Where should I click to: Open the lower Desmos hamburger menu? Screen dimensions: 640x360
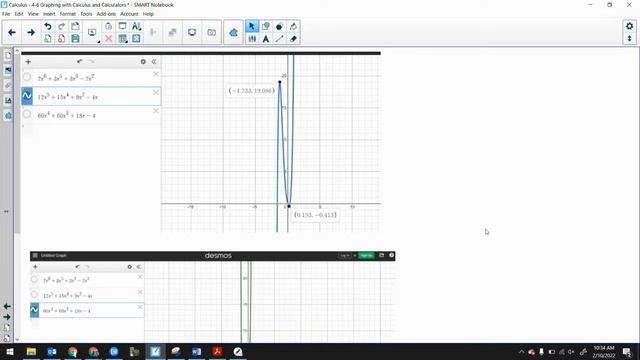click(x=35, y=256)
